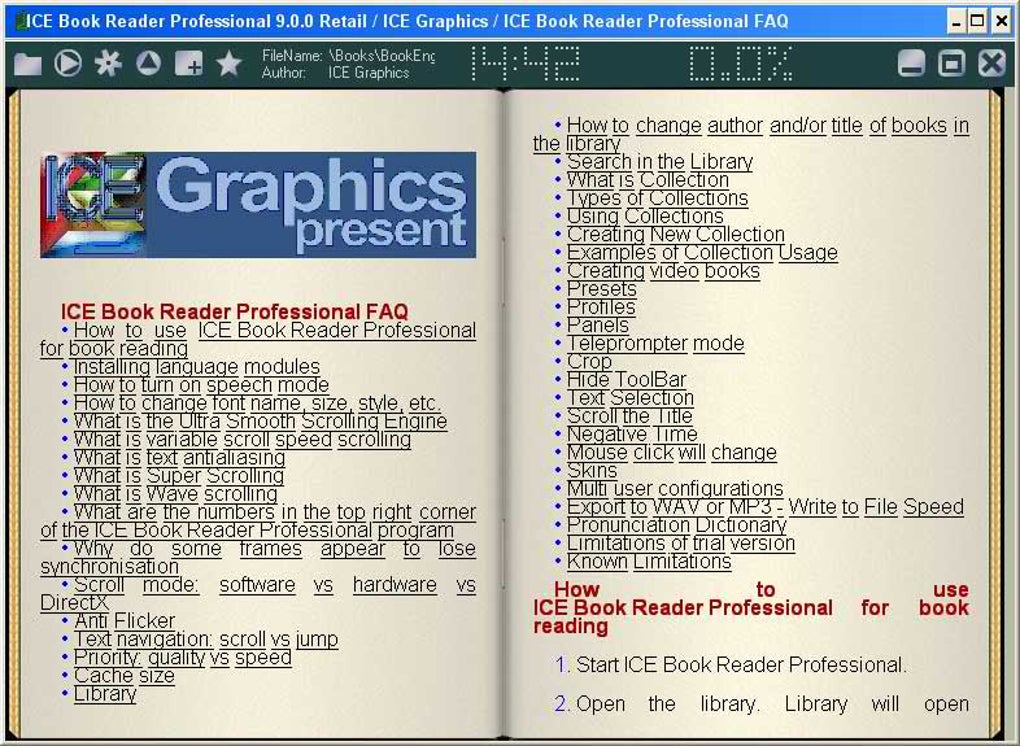Click the skin close X button

[992, 64]
